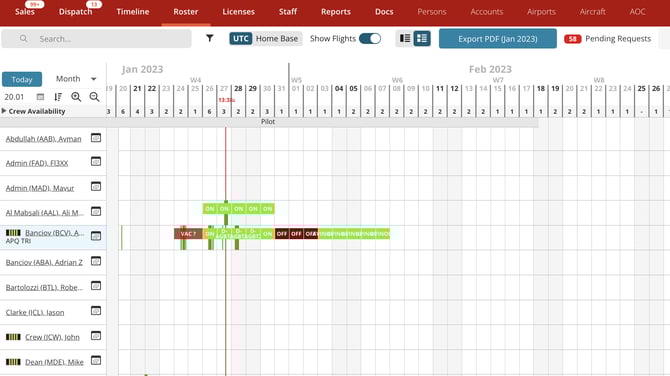Zoom out the roster timeline
The image size is (670, 376).
(94, 97)
